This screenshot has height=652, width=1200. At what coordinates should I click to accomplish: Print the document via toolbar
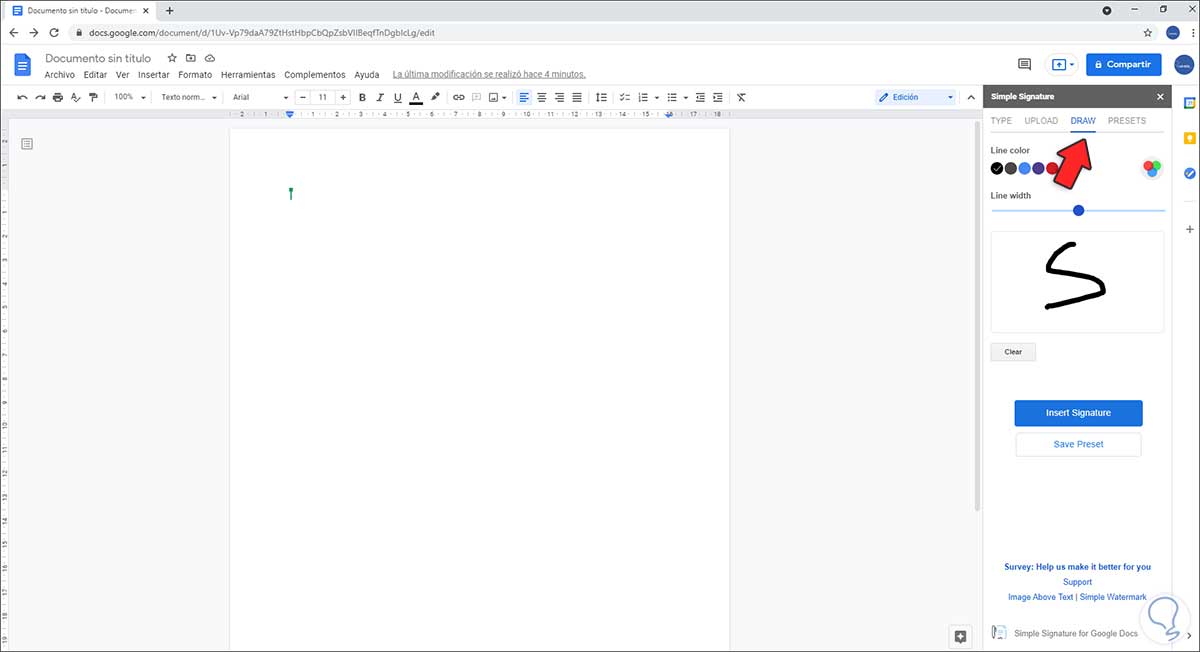click(x=58, y=97)
